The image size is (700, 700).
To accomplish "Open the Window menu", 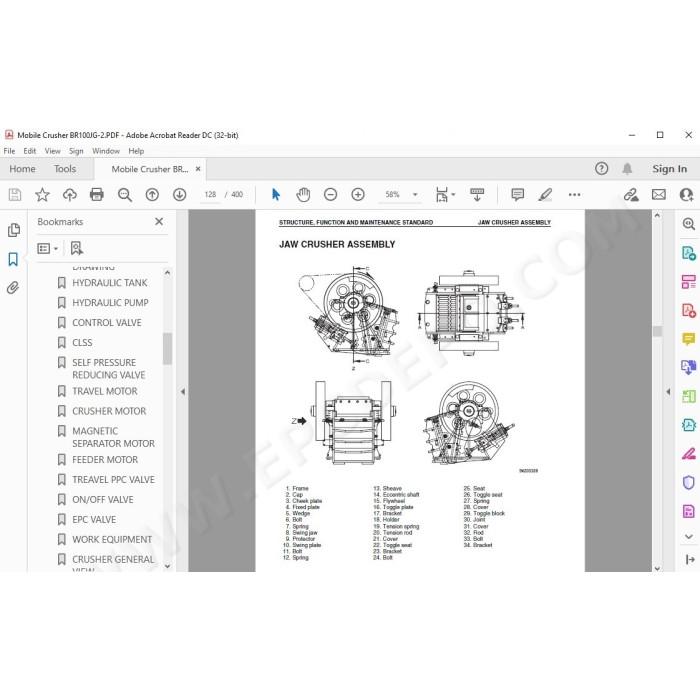I will pyautogui.click(x=106, y=151).
